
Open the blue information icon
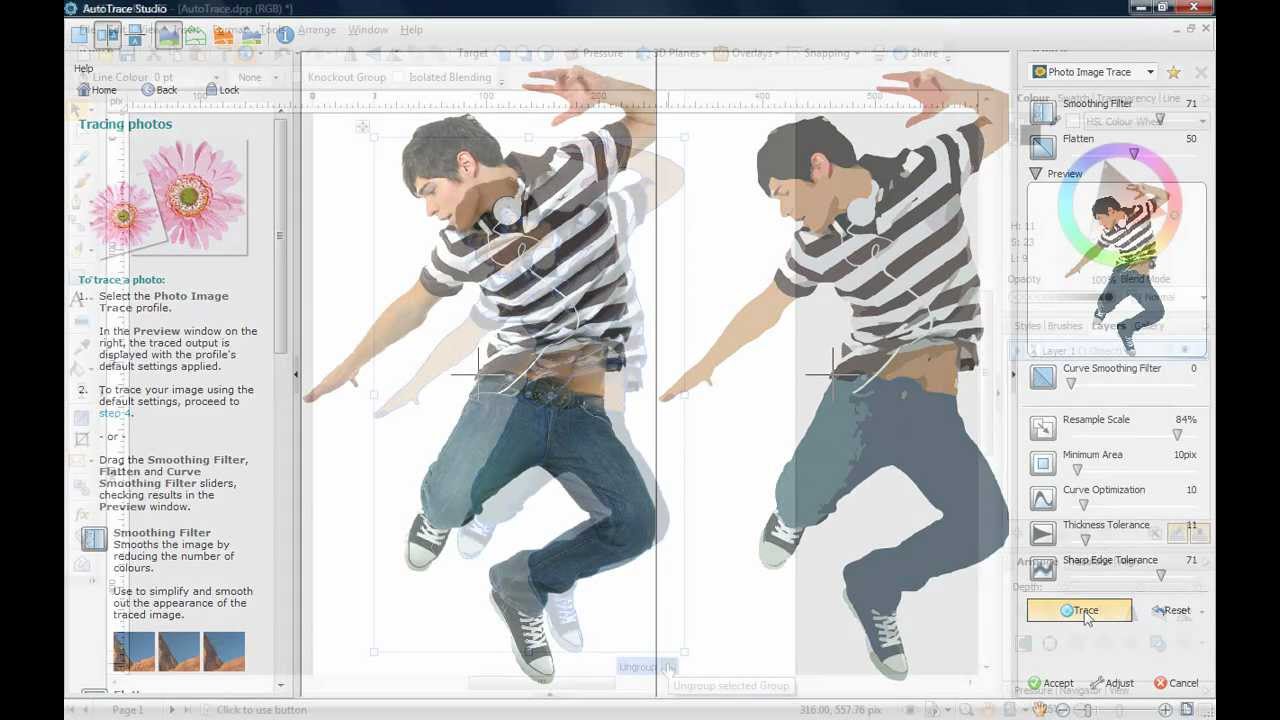(285, 35)
